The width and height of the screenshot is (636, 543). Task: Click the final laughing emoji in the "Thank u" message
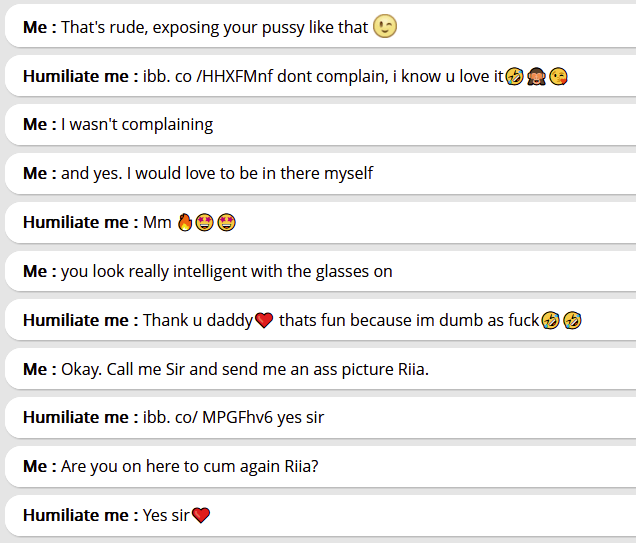pyautogui.click(x=572, y=320)
